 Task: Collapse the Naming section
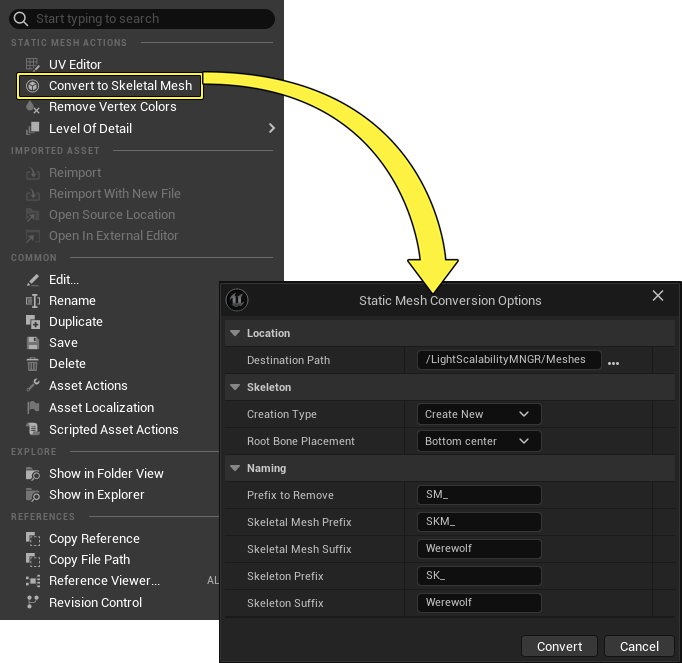click(x=235, y=468)
